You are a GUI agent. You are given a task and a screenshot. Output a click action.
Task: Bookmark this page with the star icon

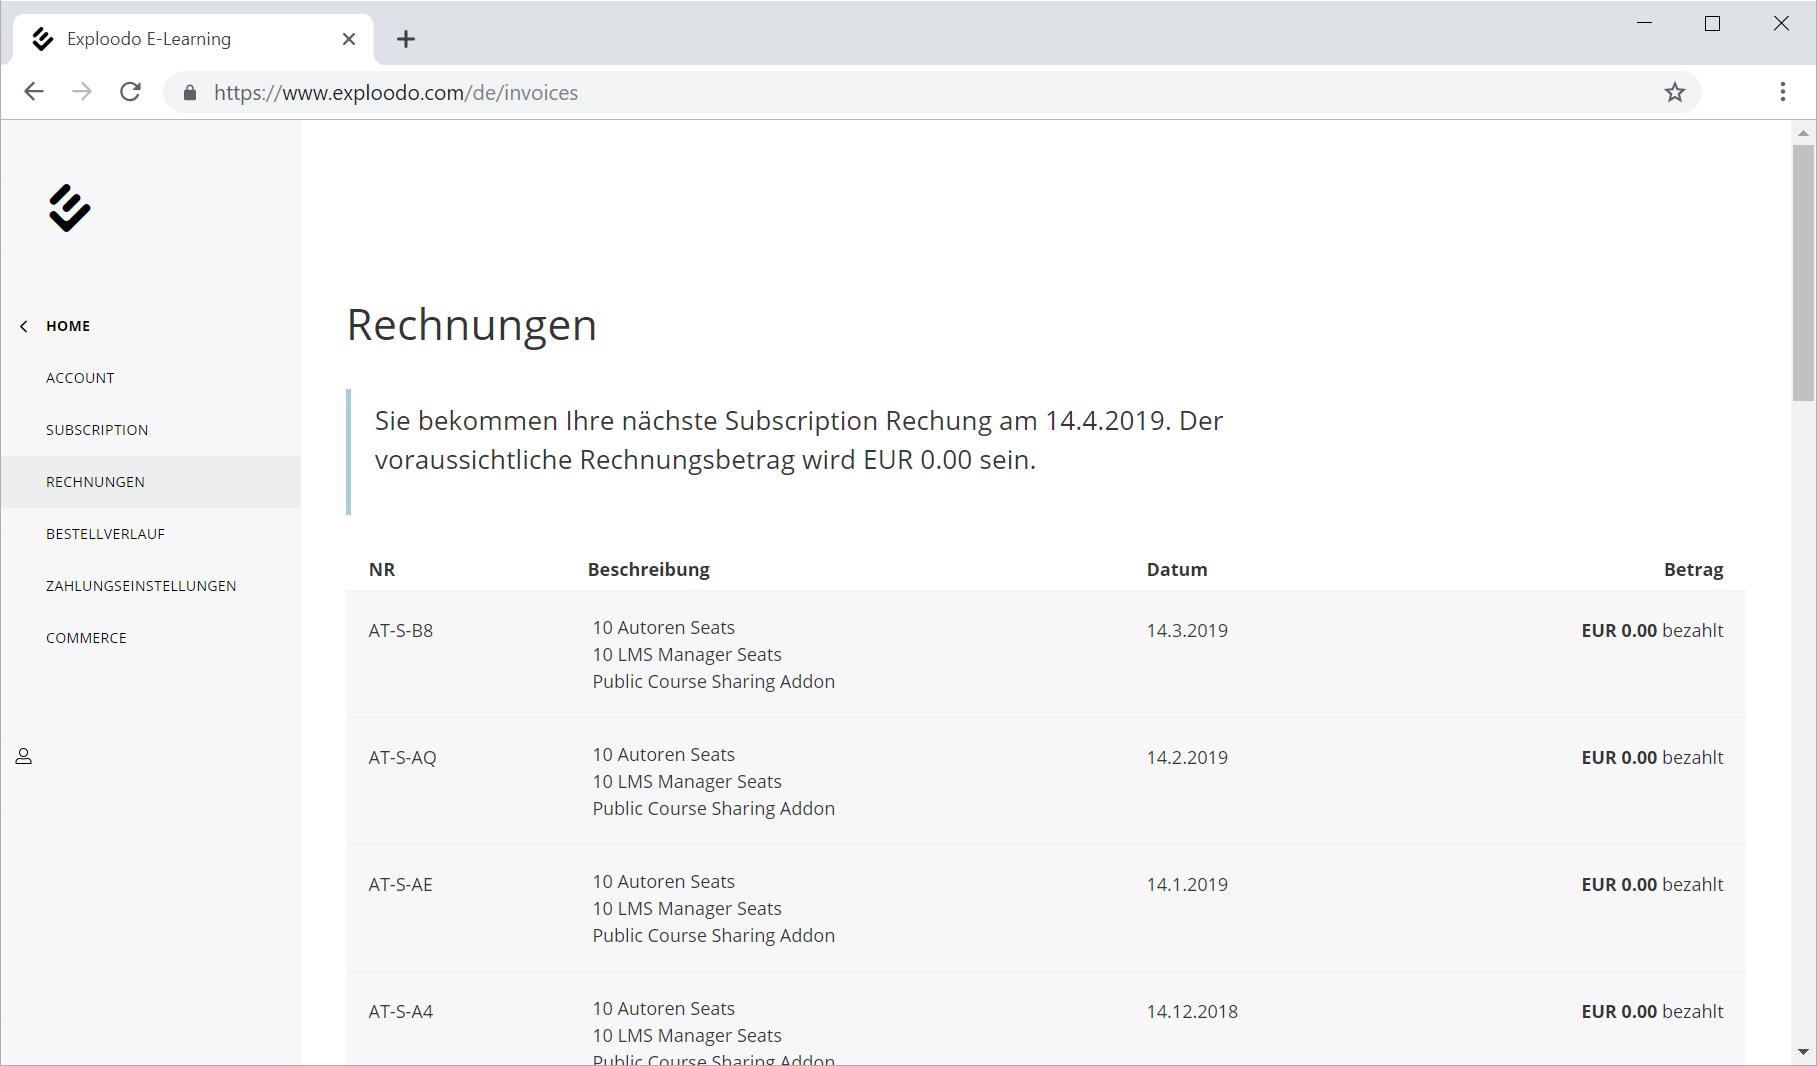click(x=1674, y=93)
